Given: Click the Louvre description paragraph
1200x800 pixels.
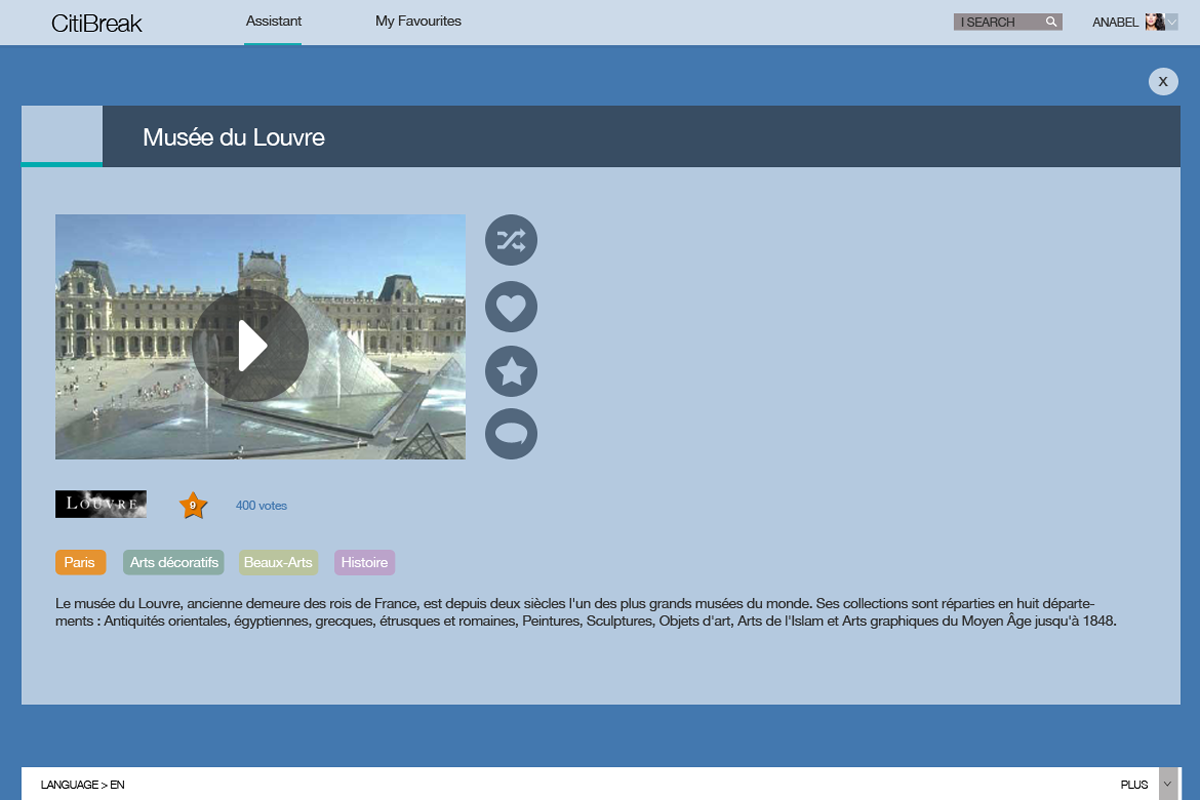Looking at the screenshot, I should [x=586, y=612].
